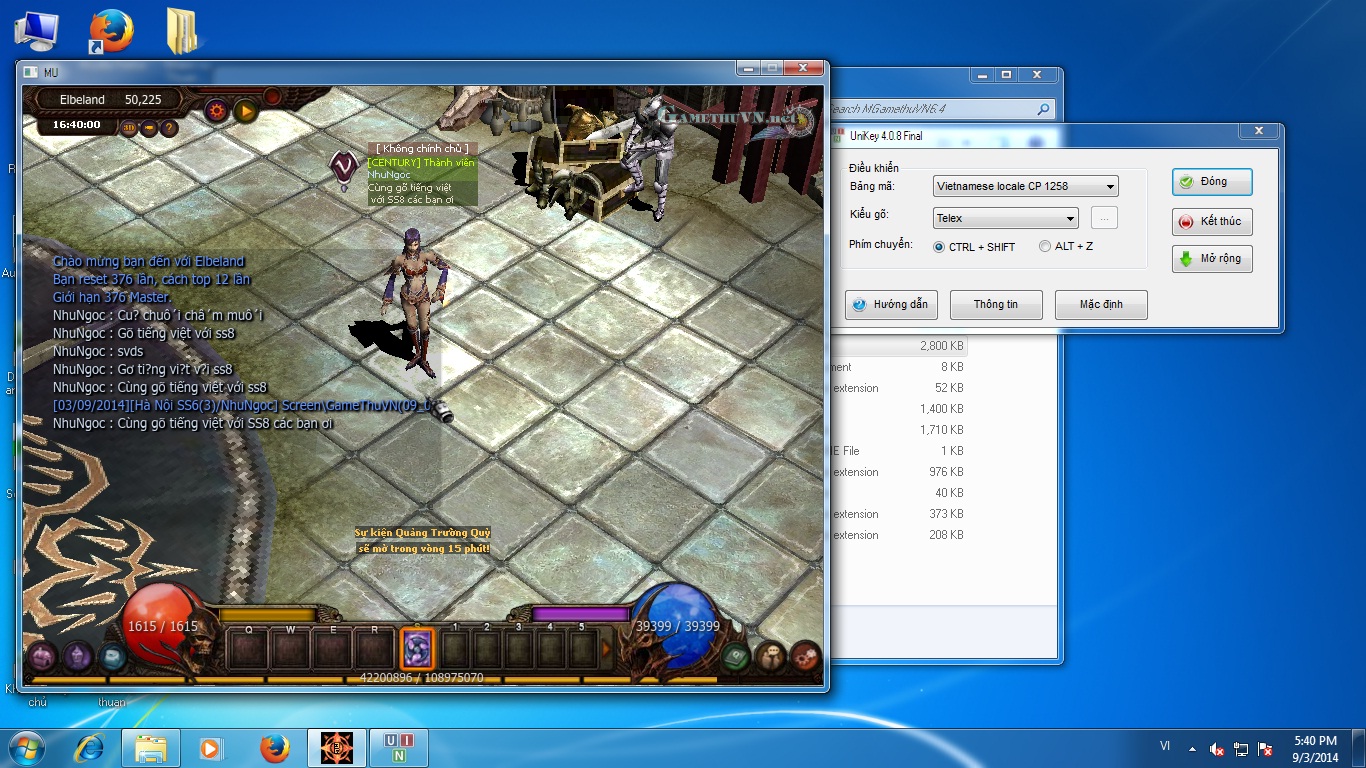Toggle the 3D camera icon under the map name
The height and width of the screenshot is (768, 1366).
click(x=129, y=127)
